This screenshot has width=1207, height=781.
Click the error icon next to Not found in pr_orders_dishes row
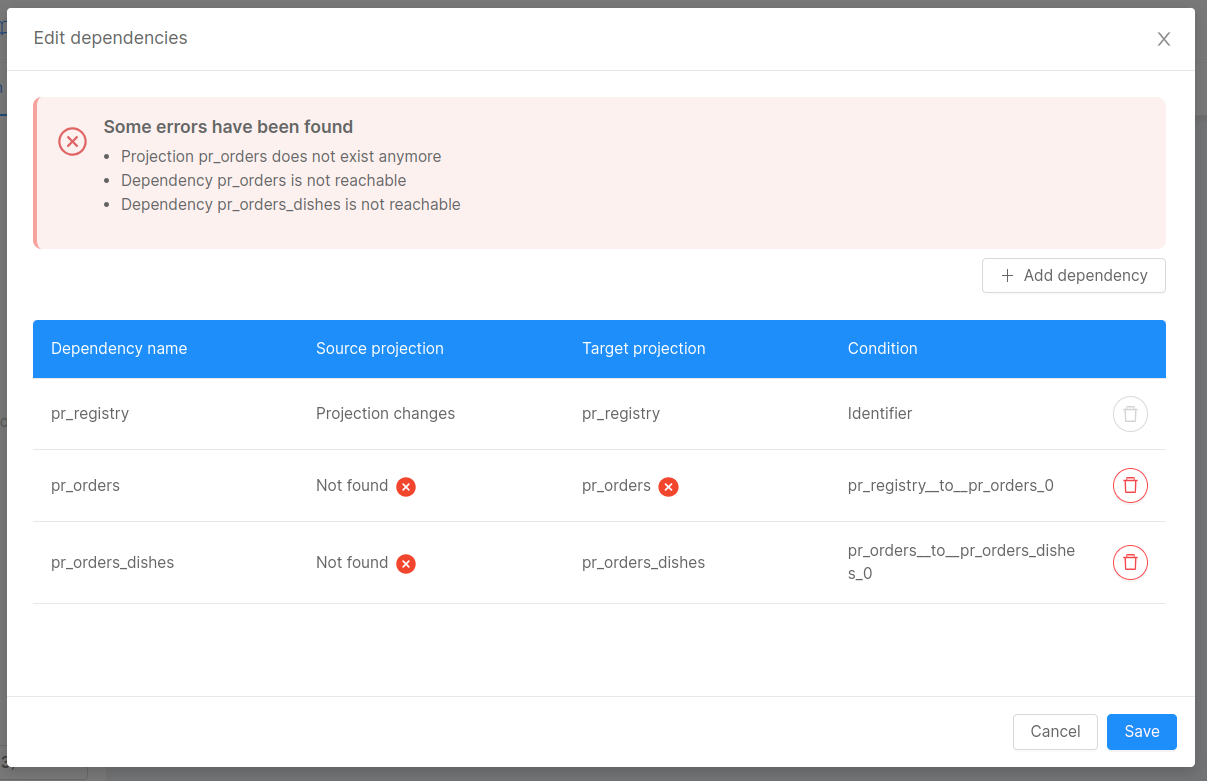[406, 564]
